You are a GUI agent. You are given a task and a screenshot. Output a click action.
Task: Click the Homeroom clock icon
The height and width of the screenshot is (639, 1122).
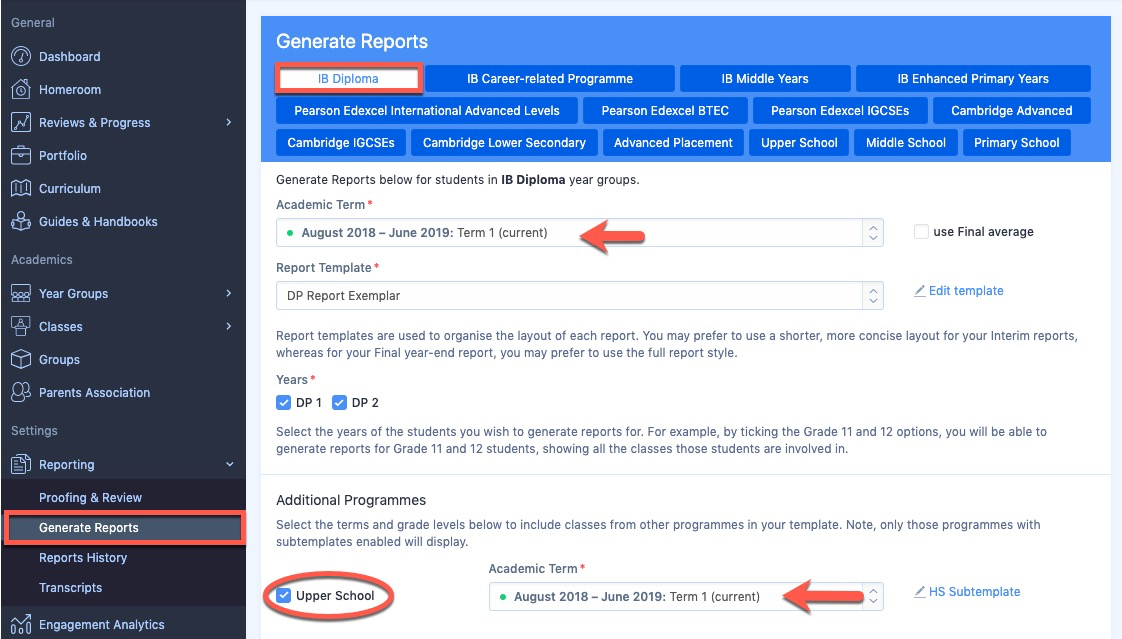[21, 89]
